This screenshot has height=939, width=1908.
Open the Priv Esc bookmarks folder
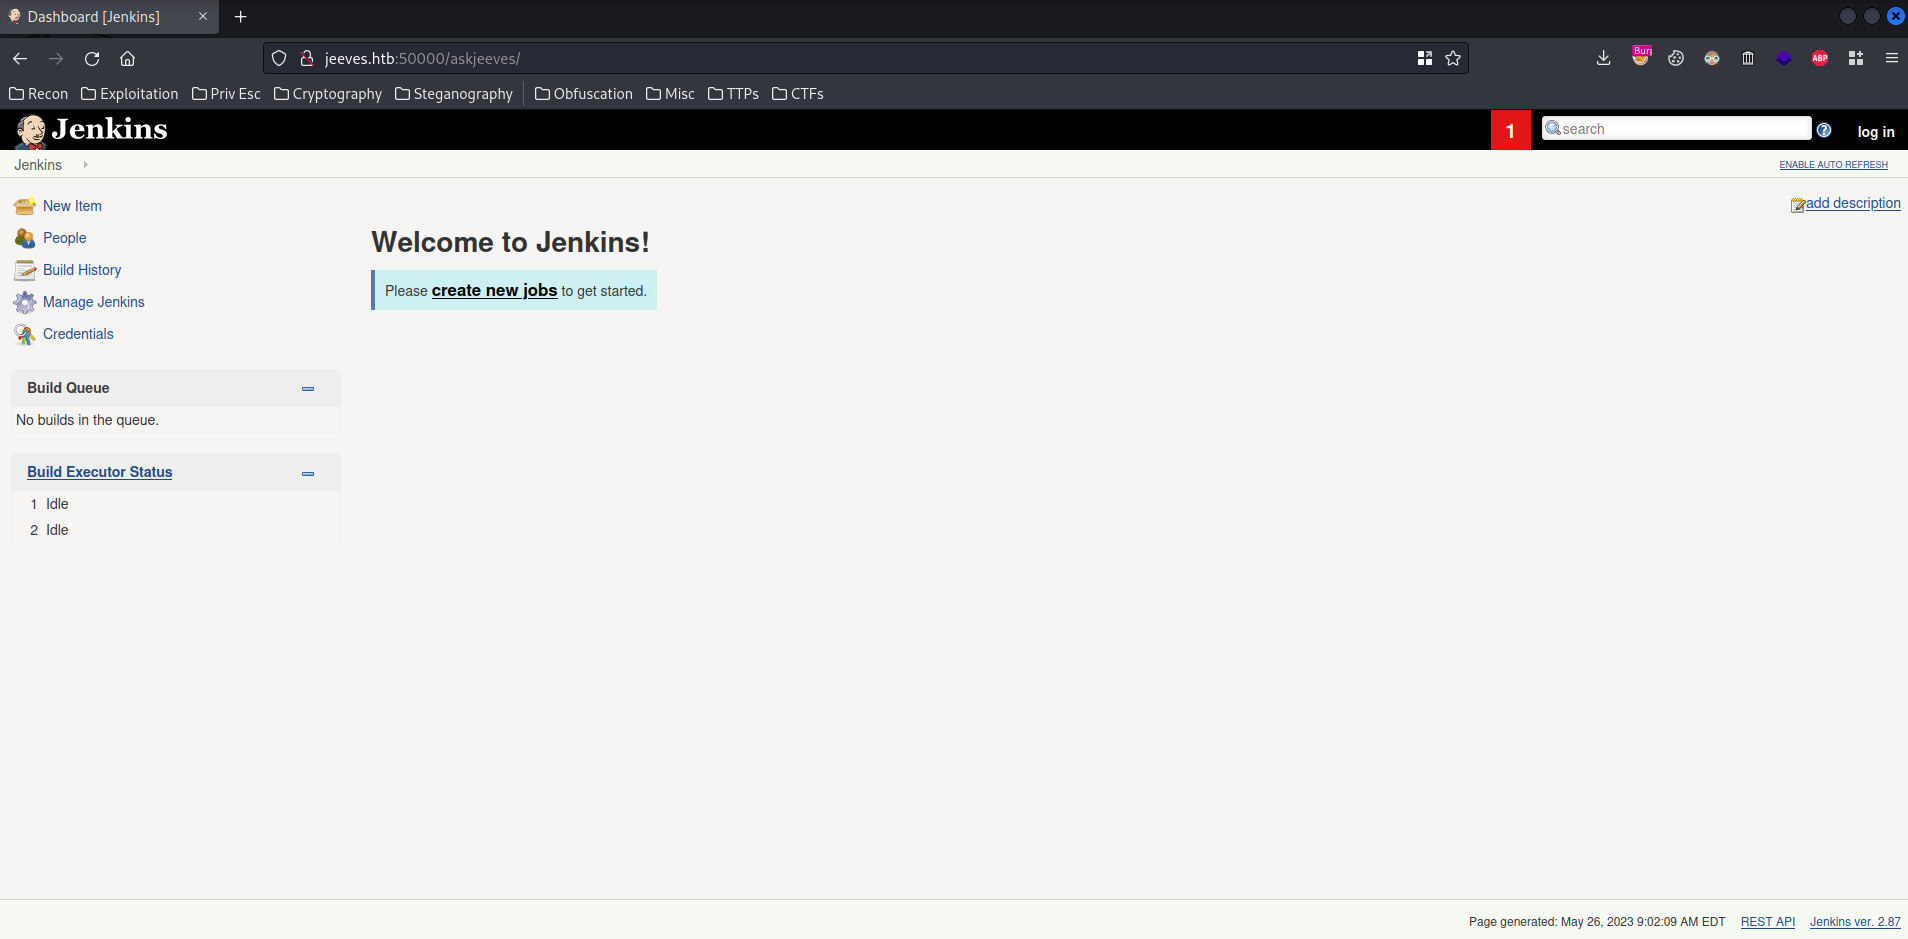pos(226,94)
